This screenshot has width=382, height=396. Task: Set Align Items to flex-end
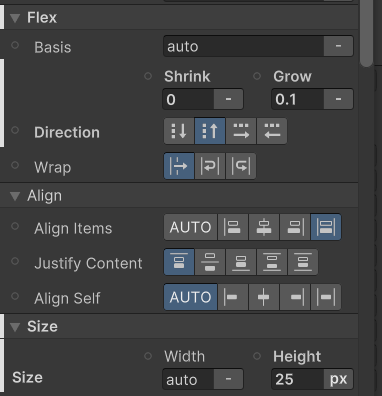(295, 227)
